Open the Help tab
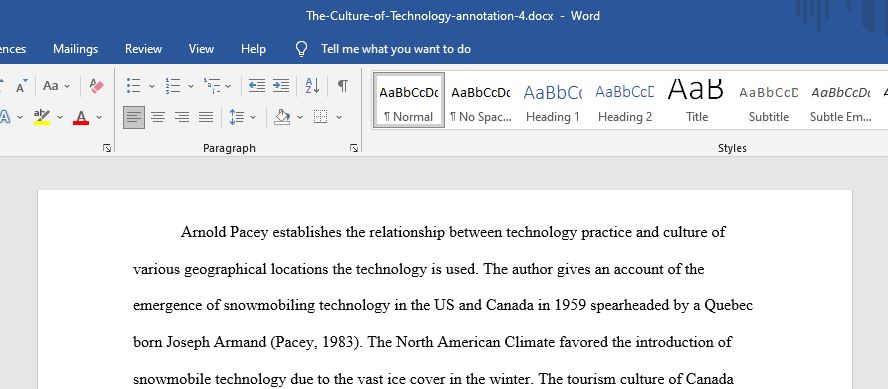 253,49
